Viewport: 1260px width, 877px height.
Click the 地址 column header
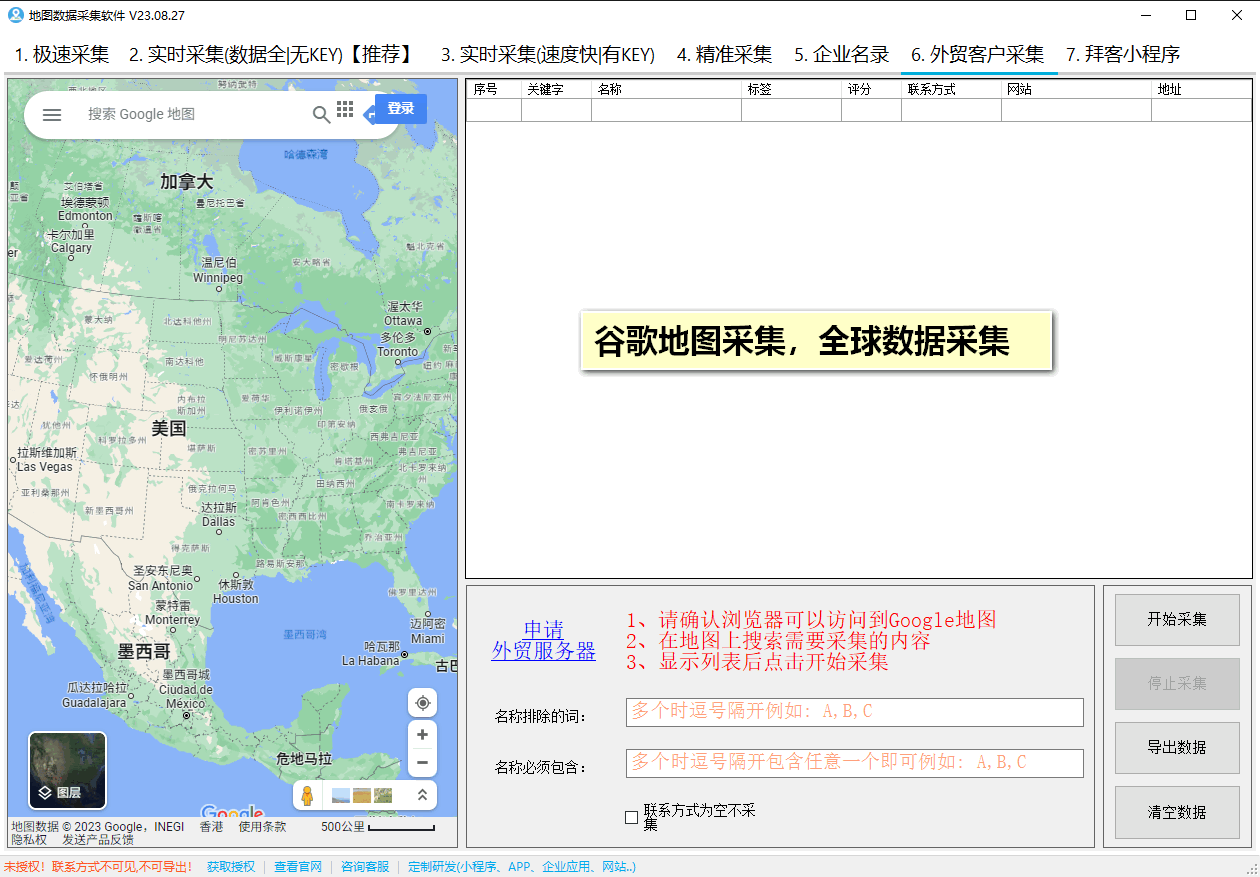click(1202, 89)
